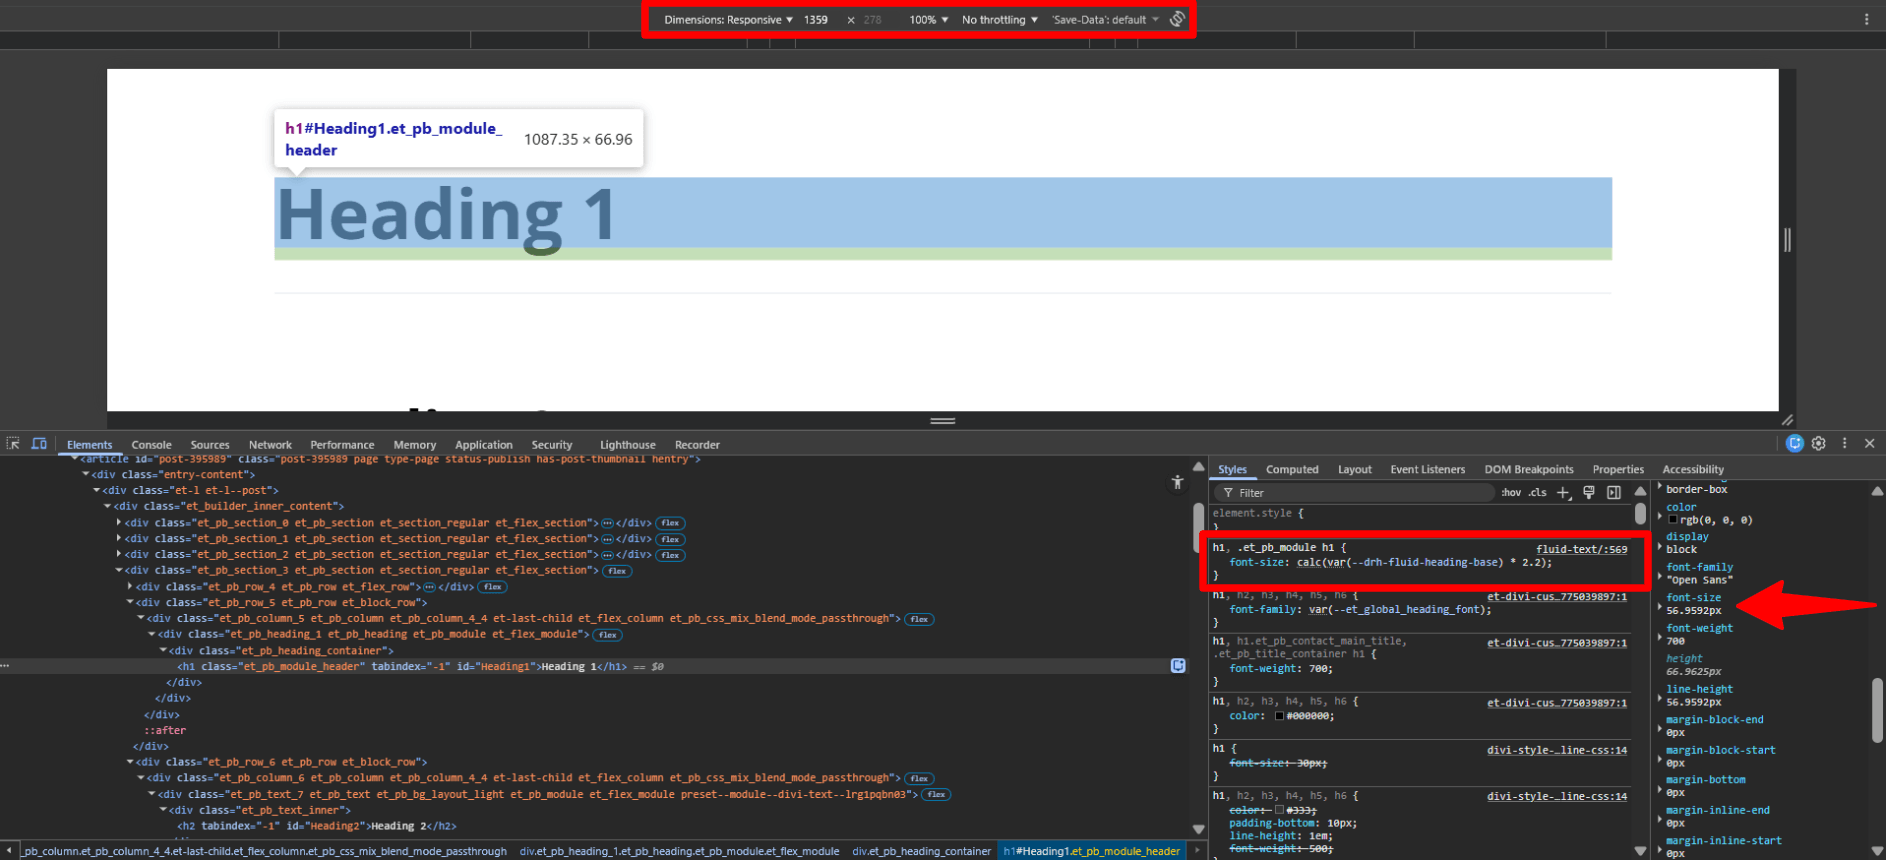The width and height of the screenshot is (1889, 860).
Task: Open the Layout tab in styles pane
Action: pyautogui.click(x=1355, y=469)
